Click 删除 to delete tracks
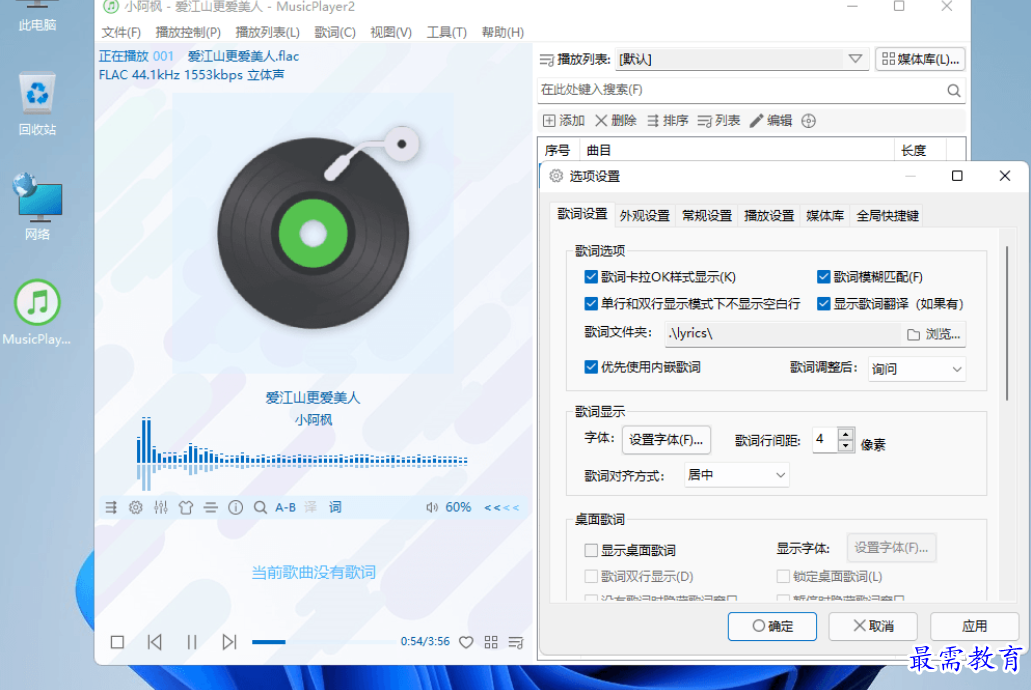The width and height of the screenshot is (1031, 690). [616, 120]
